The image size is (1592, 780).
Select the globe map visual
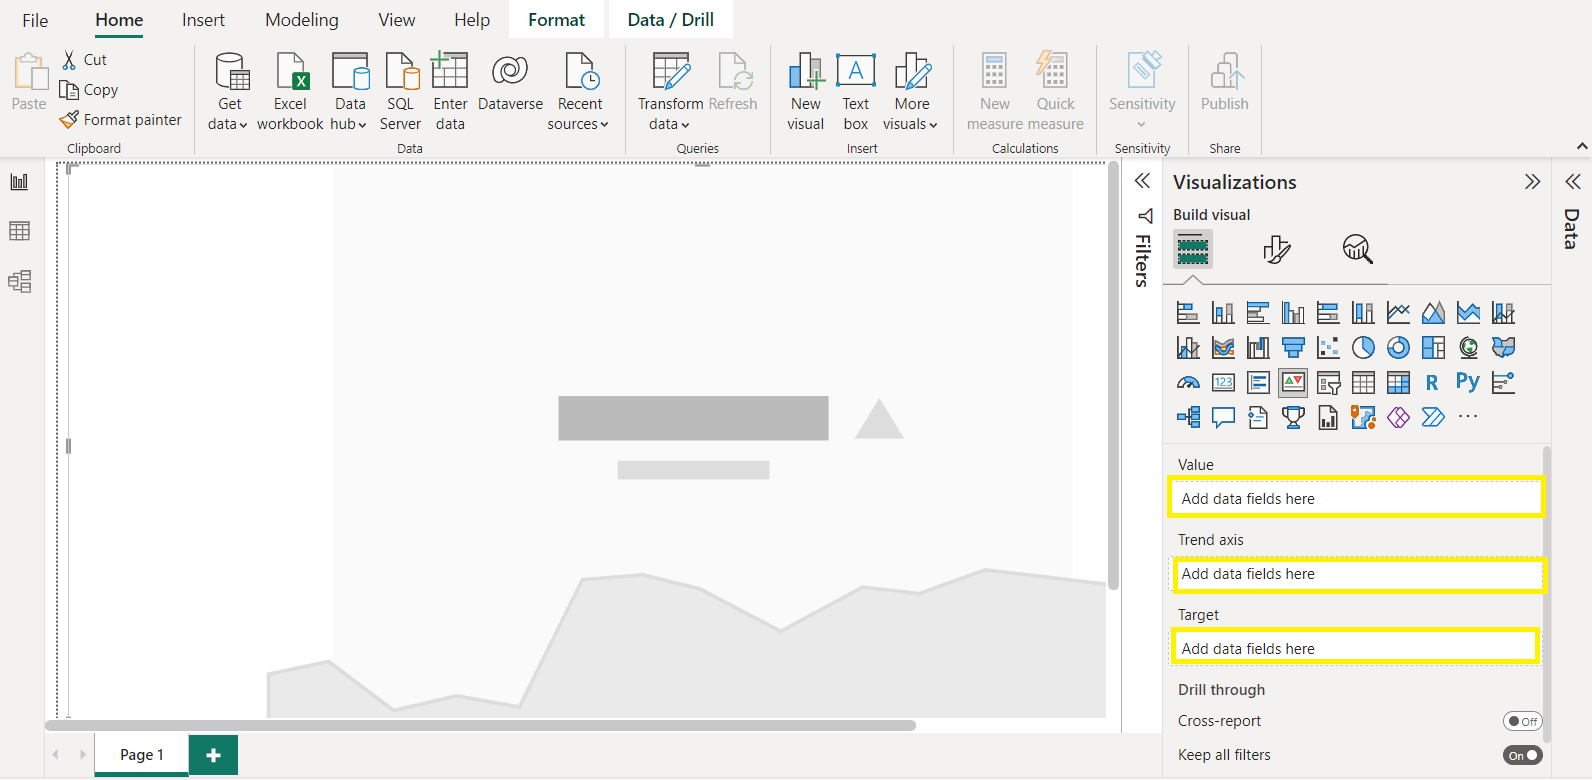1468,347
